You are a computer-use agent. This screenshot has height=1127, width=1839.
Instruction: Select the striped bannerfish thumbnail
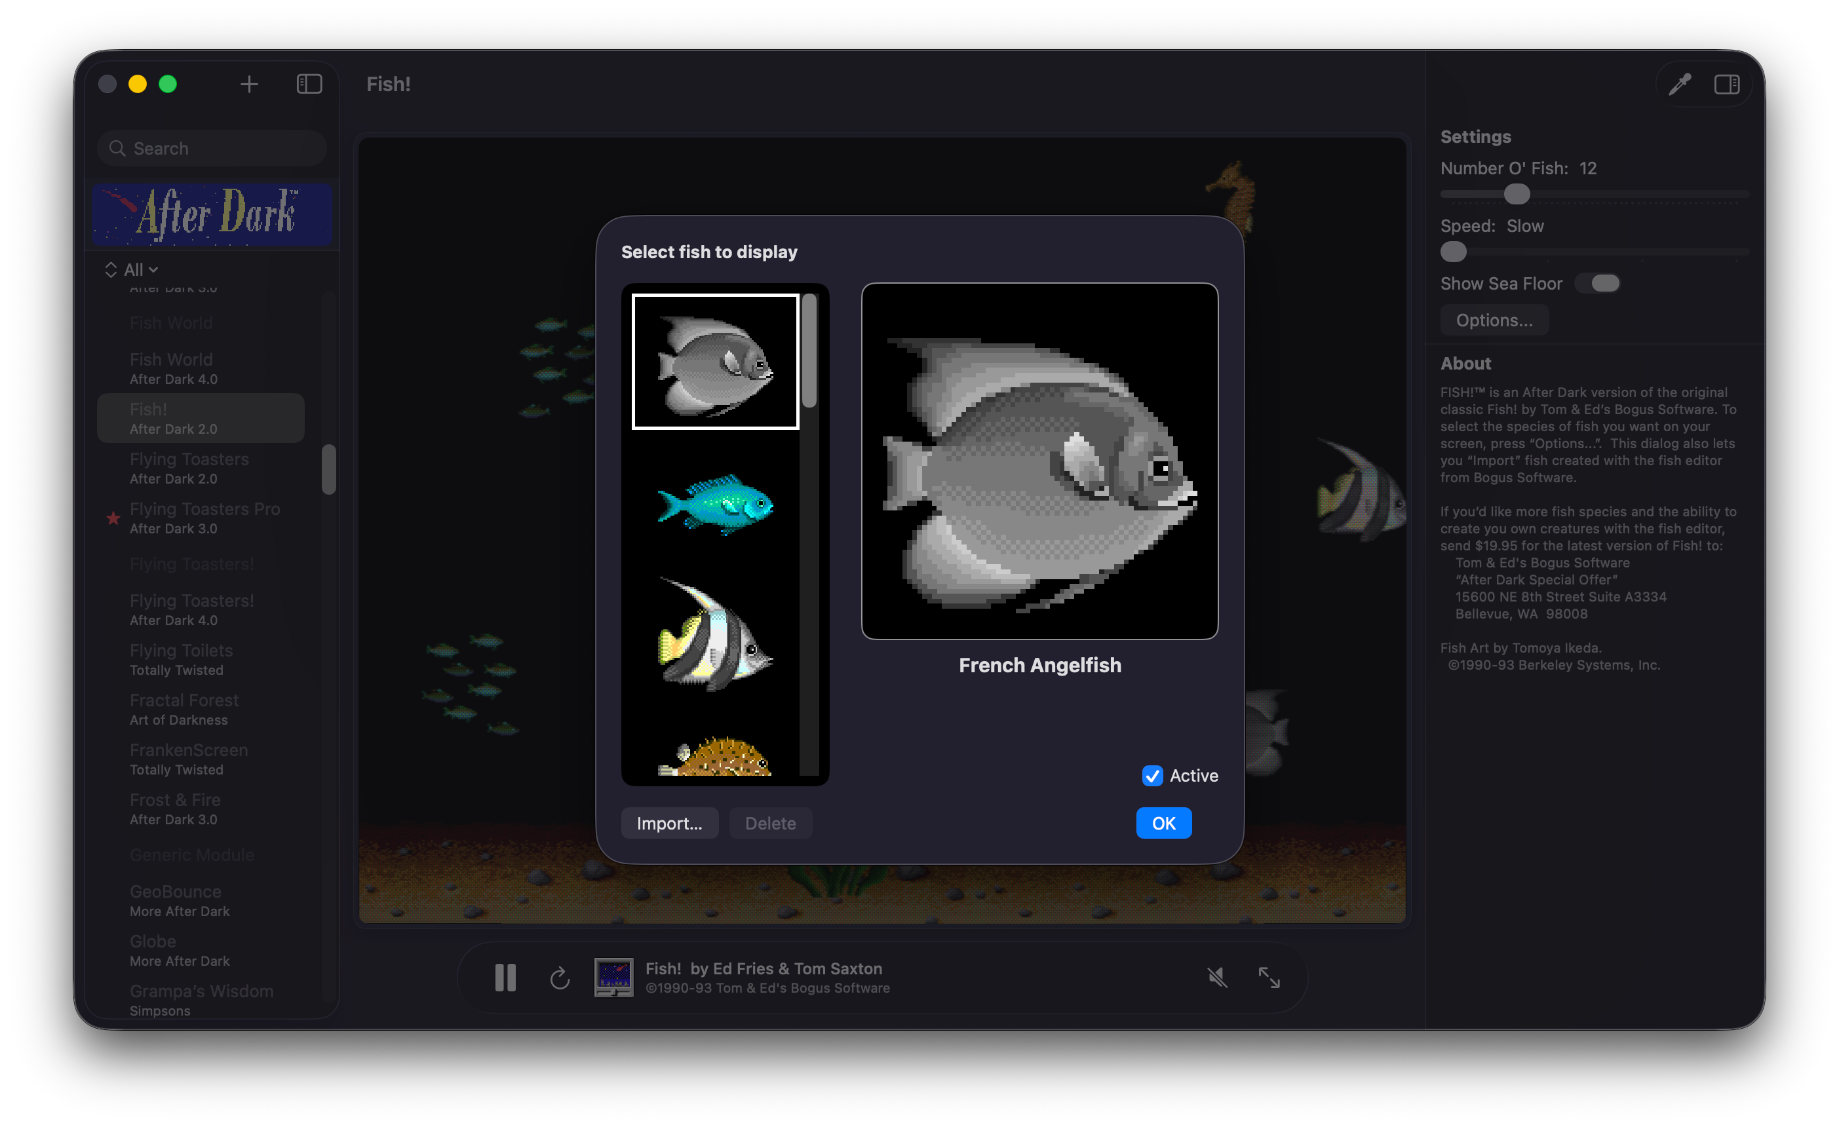[715, 635]
